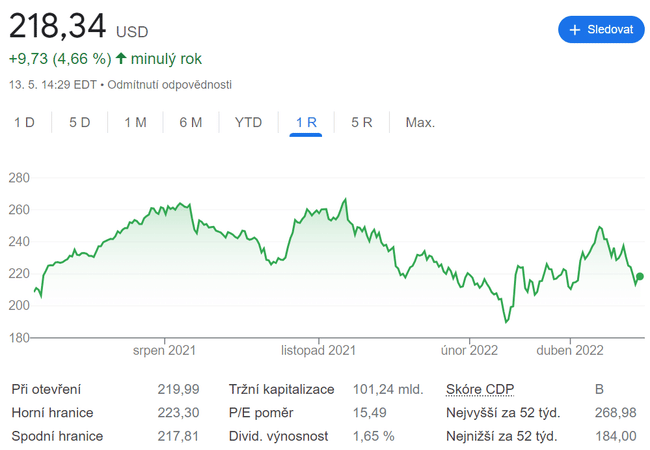Screen dimensions: 650x450
Task: Select the YTD tab
Action: (248, 123)
